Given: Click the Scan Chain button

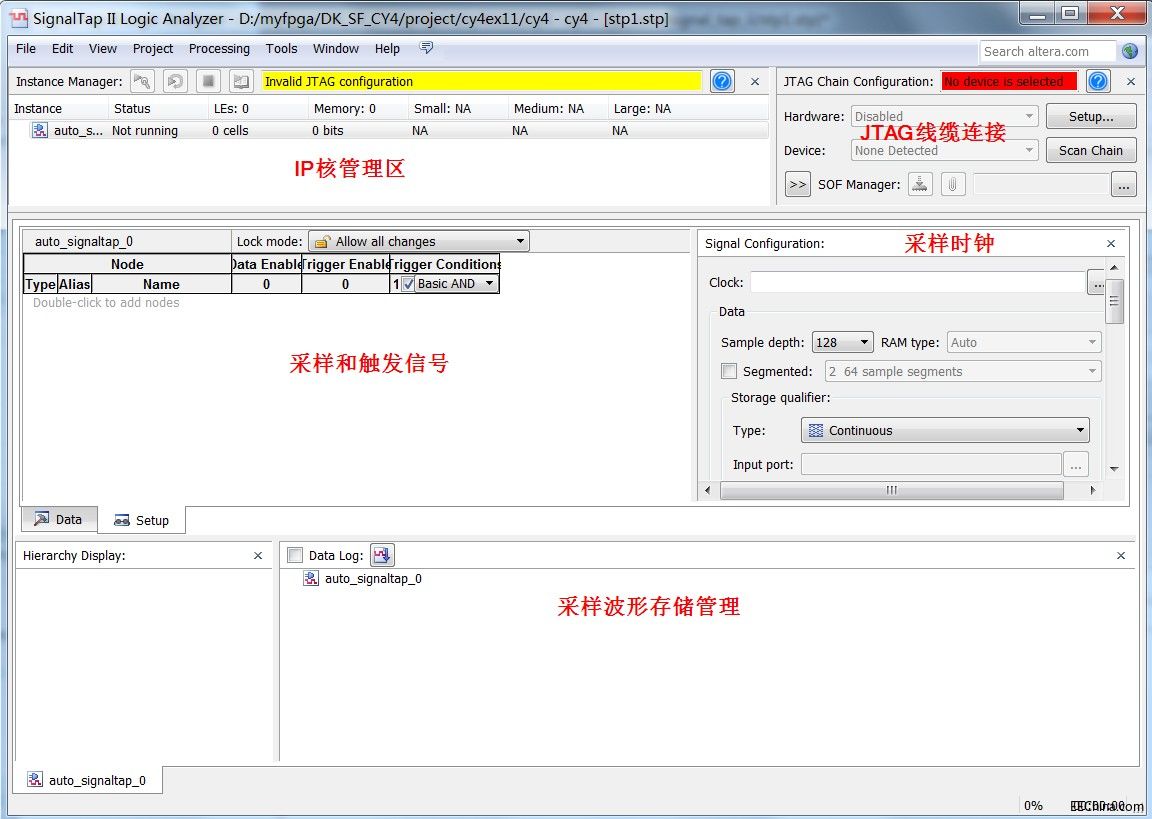Looking at the screenshot, I should [1090, 150].
